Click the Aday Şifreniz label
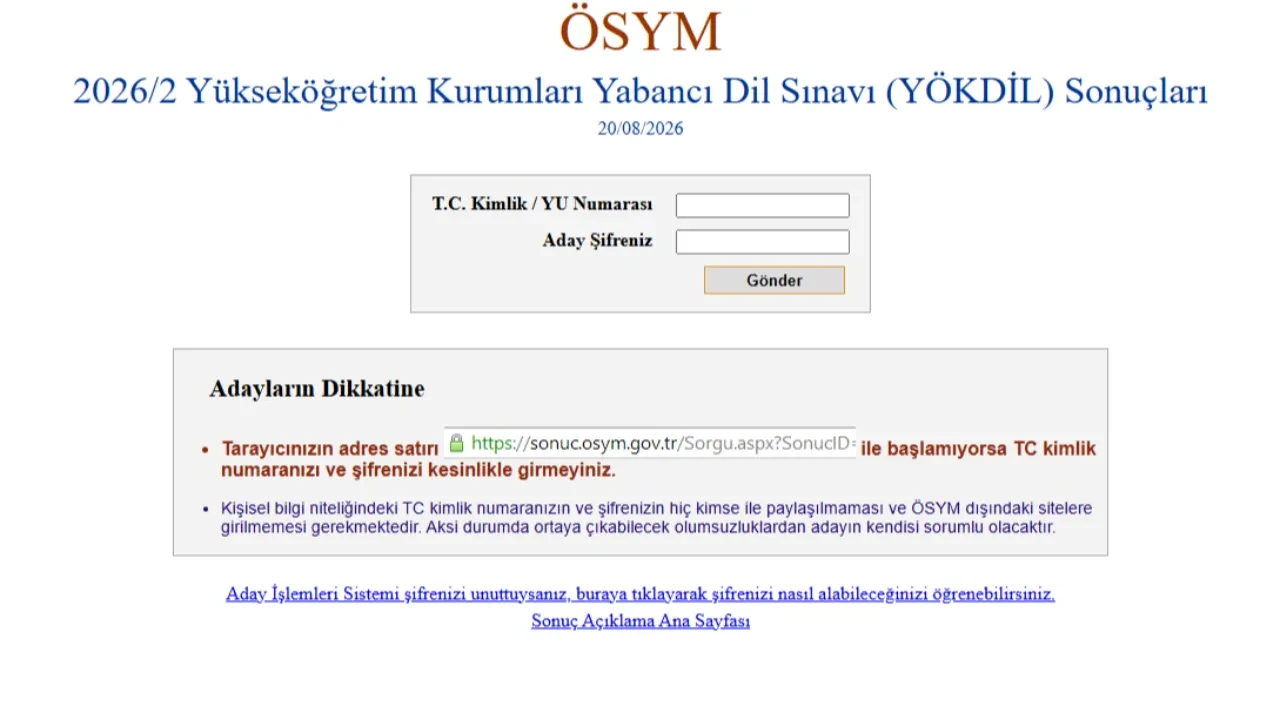 (x=597, y=241)
